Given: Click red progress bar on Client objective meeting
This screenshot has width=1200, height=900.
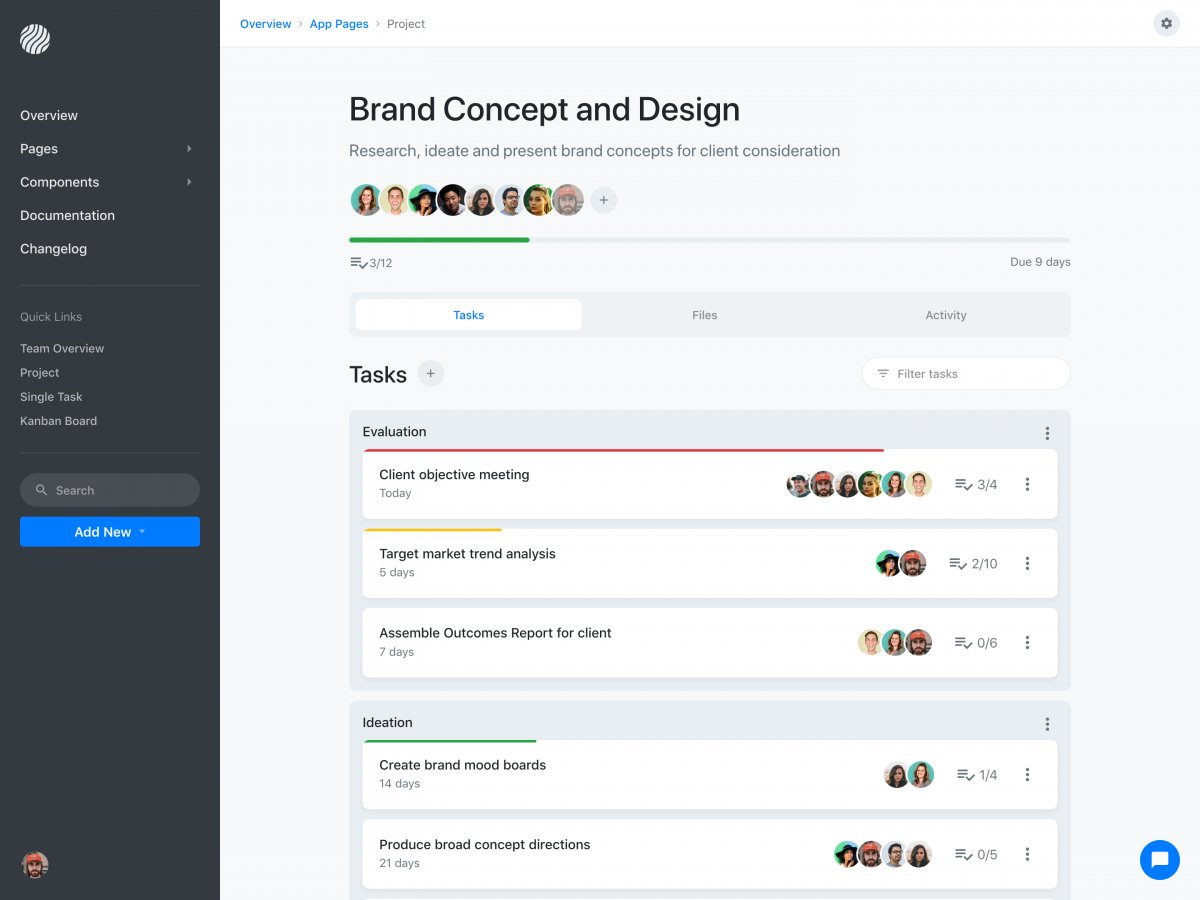Looking at the screenshot, I should pos(623,450).
